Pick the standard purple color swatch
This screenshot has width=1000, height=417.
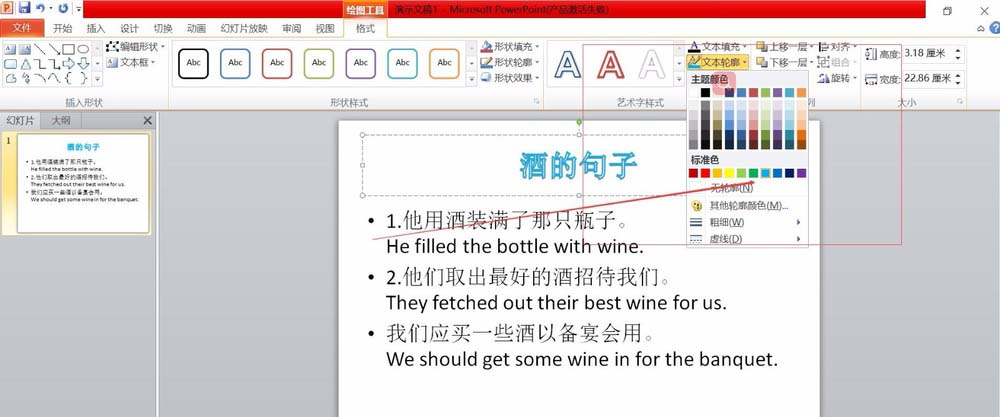click(x=802, y=173)
